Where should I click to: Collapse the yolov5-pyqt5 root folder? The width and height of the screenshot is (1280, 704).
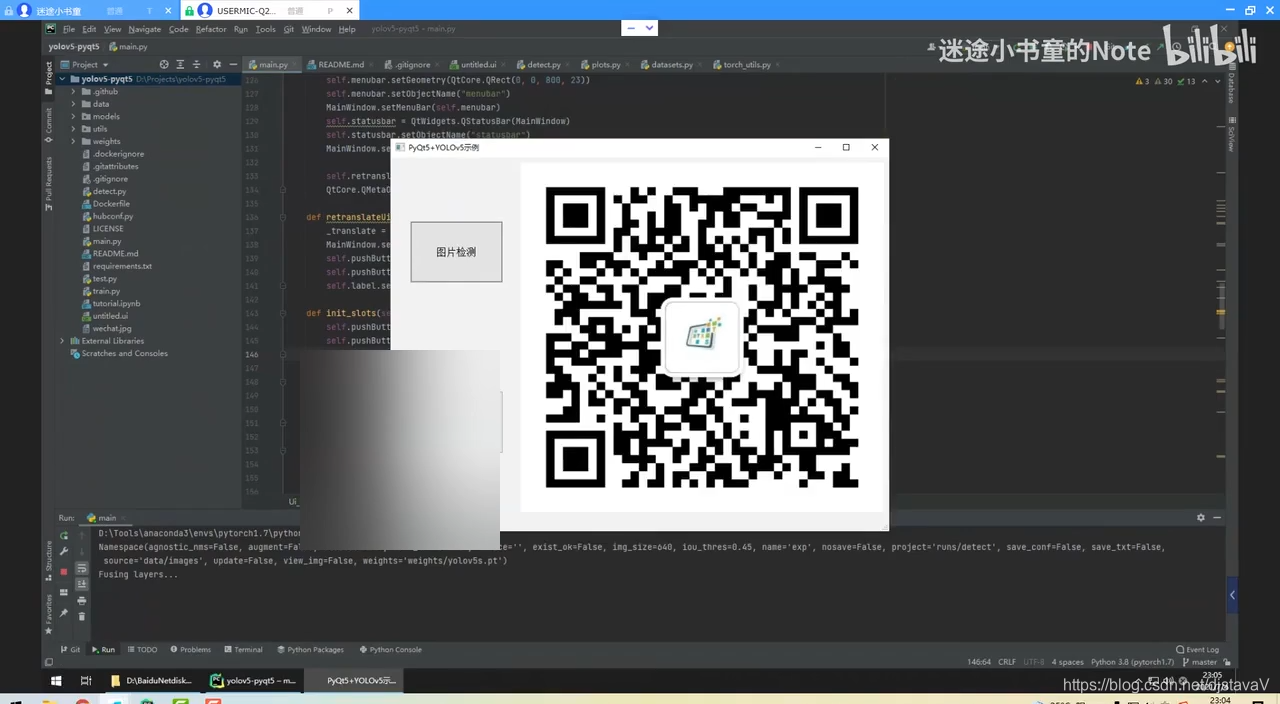63,79
